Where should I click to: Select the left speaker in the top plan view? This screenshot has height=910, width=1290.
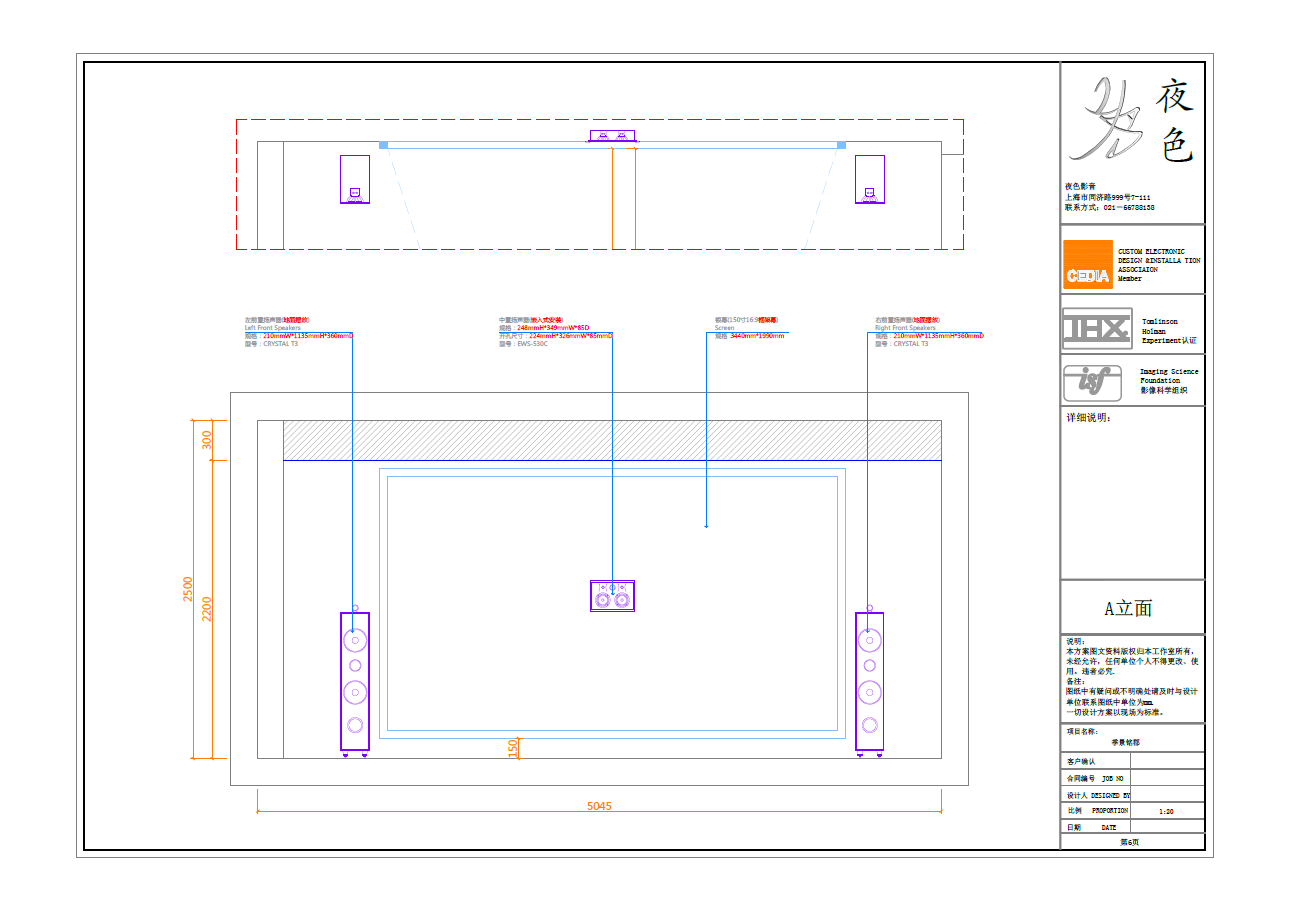coord(354,179)
